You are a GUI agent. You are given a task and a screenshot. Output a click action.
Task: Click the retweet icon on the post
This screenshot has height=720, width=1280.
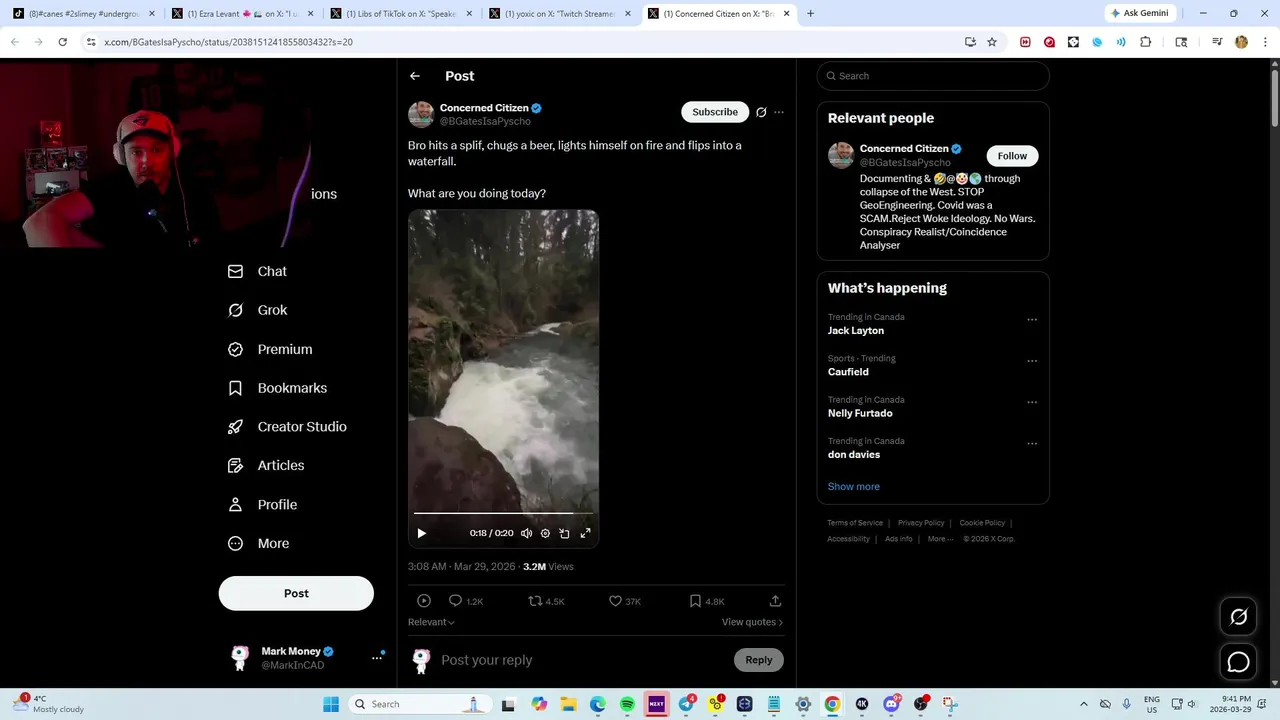click(x=535, y=601)
